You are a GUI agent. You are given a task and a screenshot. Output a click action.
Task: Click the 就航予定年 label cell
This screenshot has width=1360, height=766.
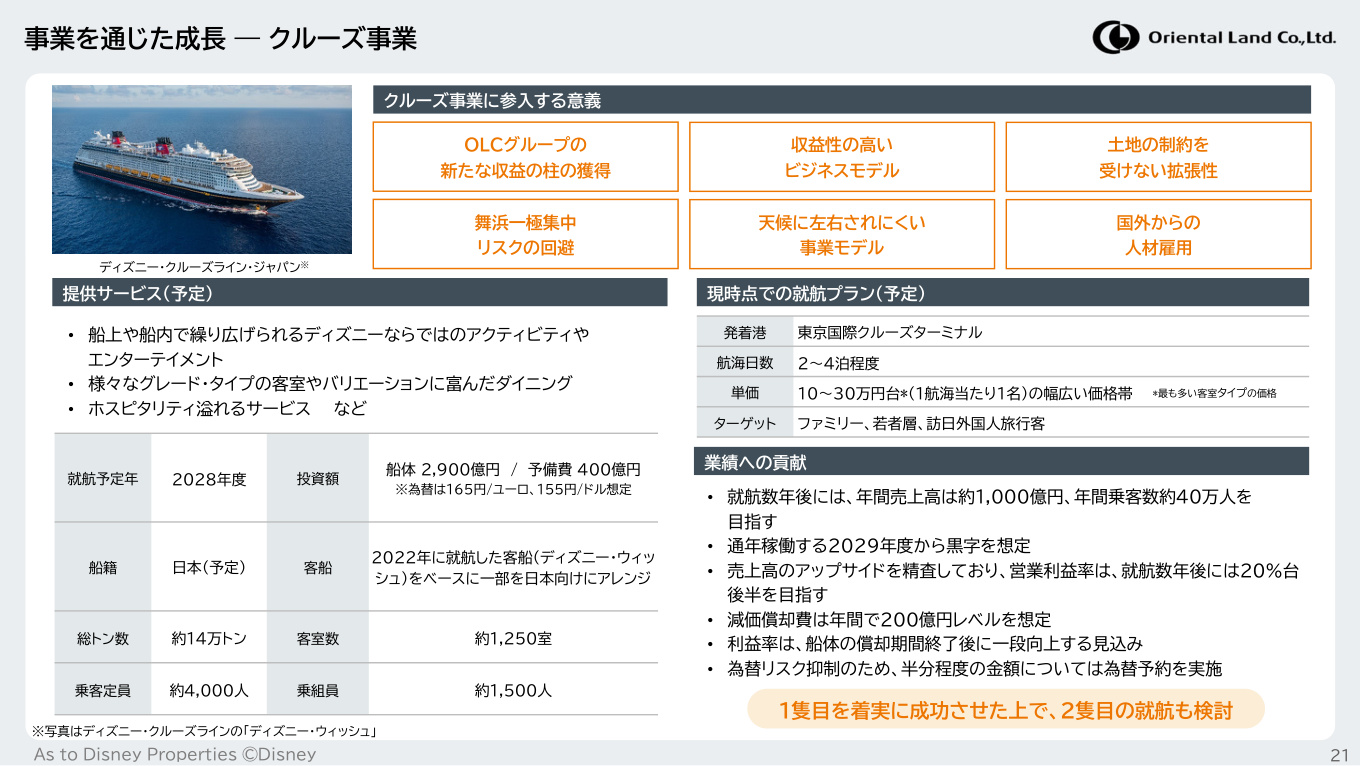pyautogui.click(x=103, y=478)
